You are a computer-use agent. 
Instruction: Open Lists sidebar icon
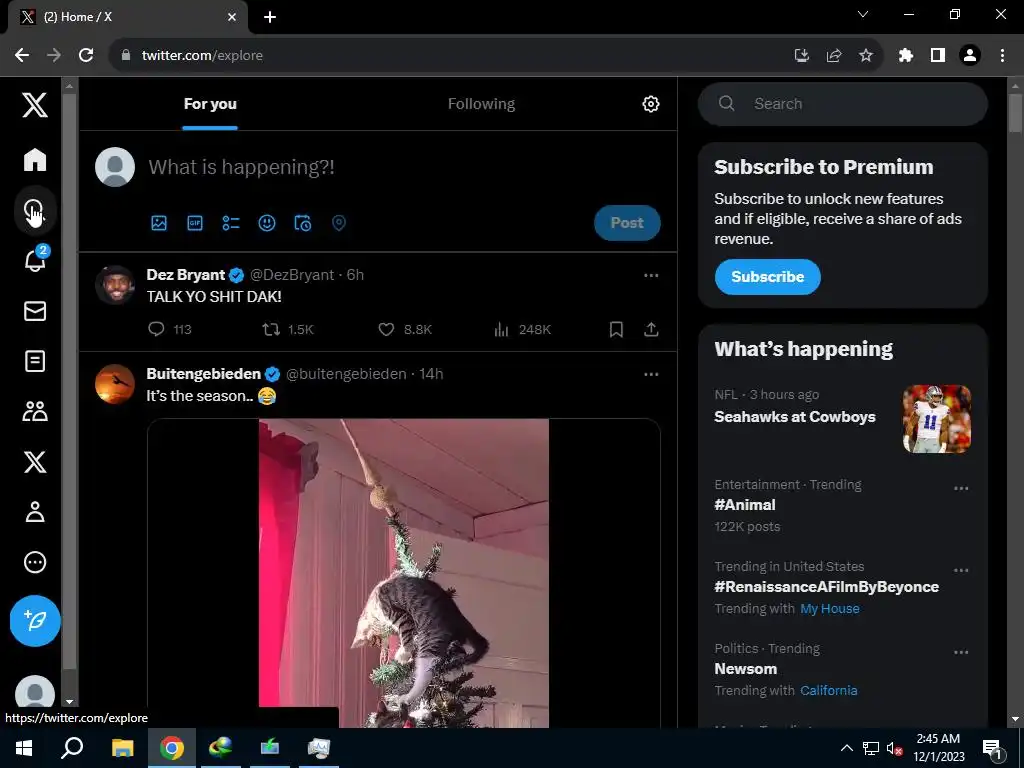tap(35, 361)
